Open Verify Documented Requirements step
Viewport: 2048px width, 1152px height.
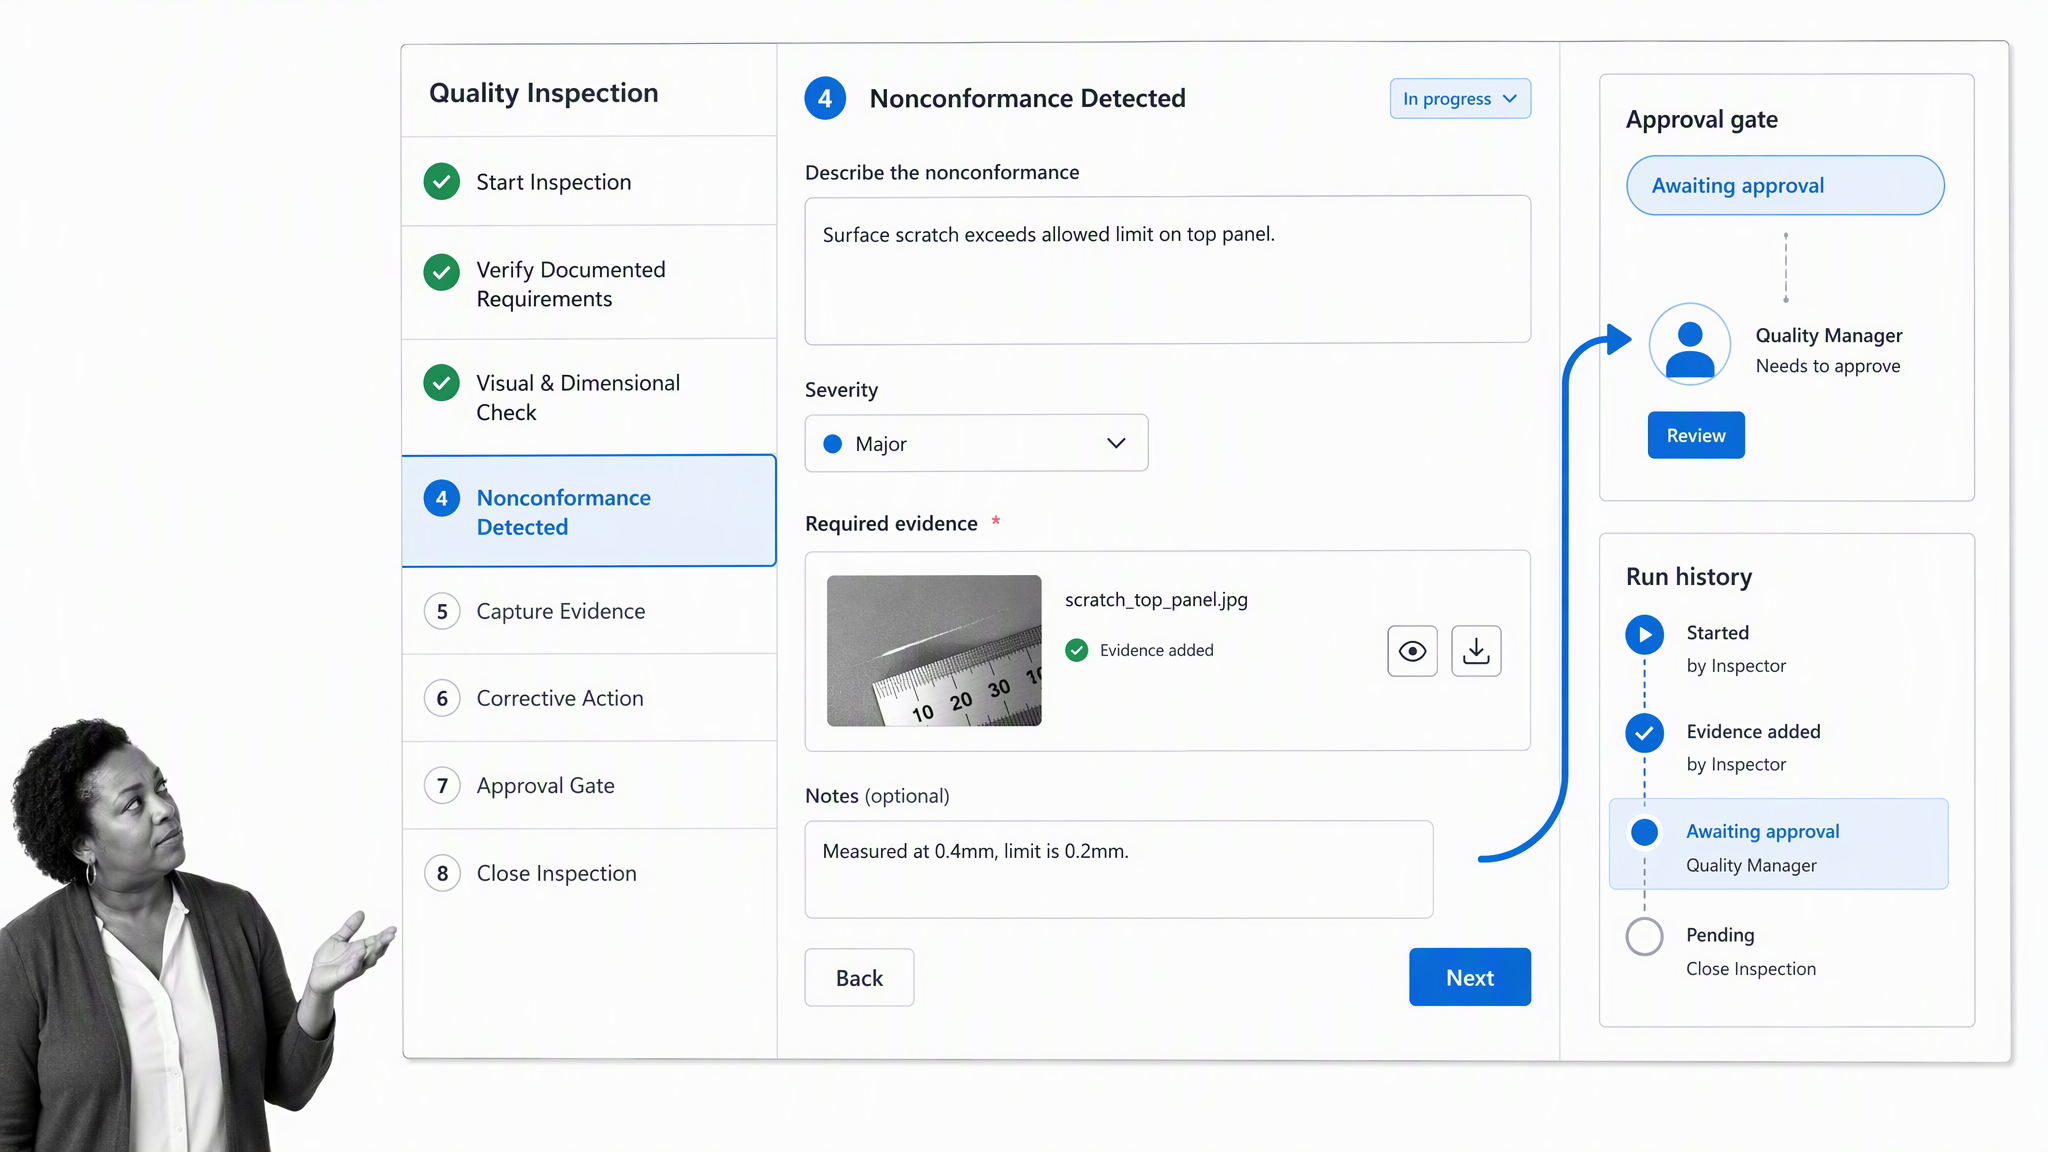tap(589, 283)
